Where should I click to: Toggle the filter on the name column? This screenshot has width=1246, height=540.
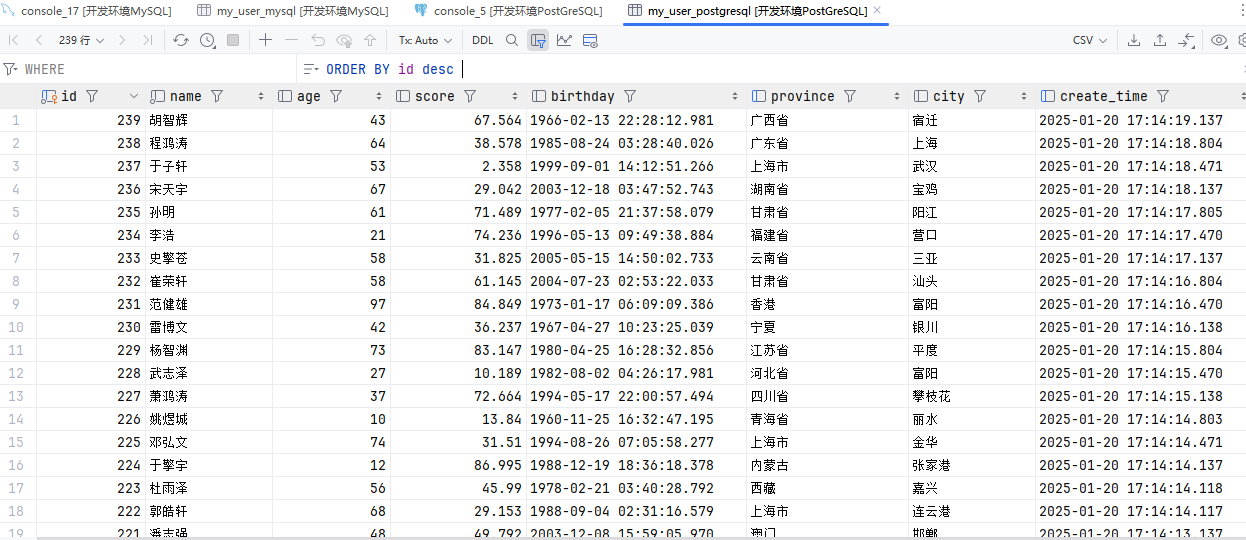217,96
